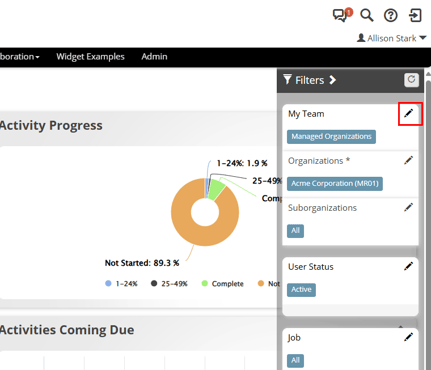
Task: Click the reset filters refresh icon
Action: click(x=411, y=80)
